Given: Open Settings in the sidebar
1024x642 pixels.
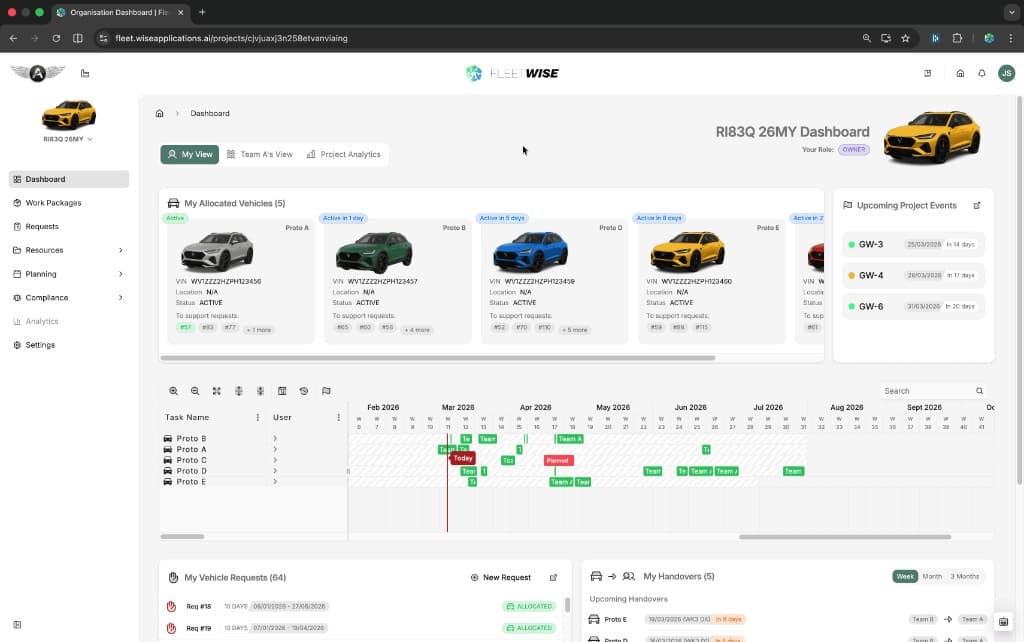Looking at the screenshot, I should pos(69,345).
